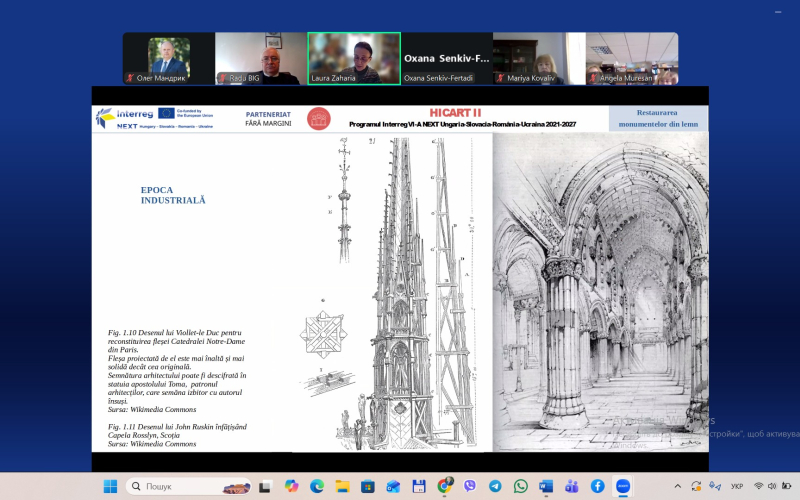Open Facebook from the taskbar
The width and height of the screenshot is (800, 500).
(x=597, y=486)
